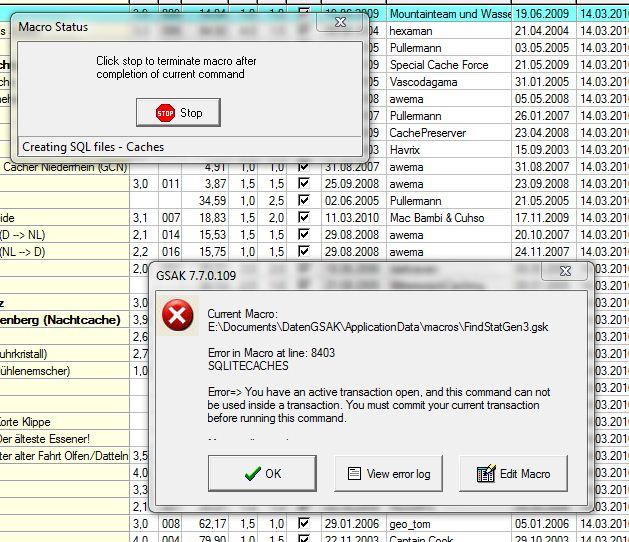Toggle checkbox in the 4,91 distance row
The width and height of the screenshot is (629, 542).
(x=304, y=167)
